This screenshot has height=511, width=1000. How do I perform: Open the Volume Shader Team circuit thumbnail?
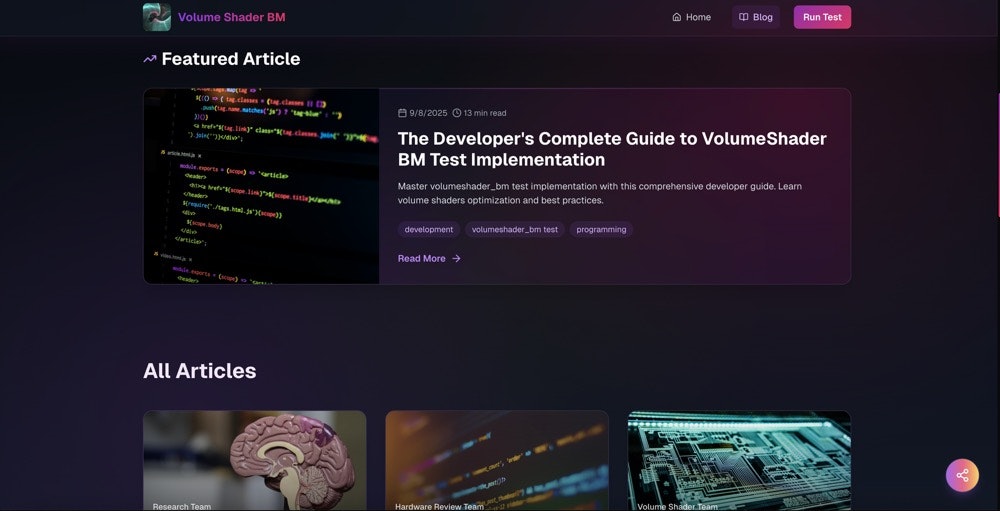pos(739,461)
